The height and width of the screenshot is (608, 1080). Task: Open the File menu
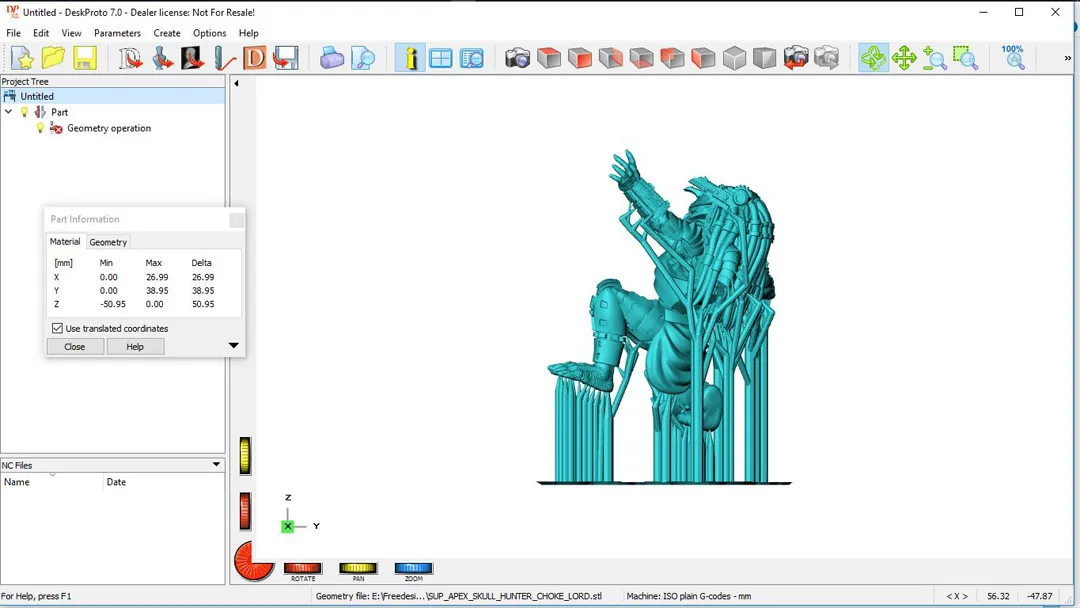[x=13, y=33]
